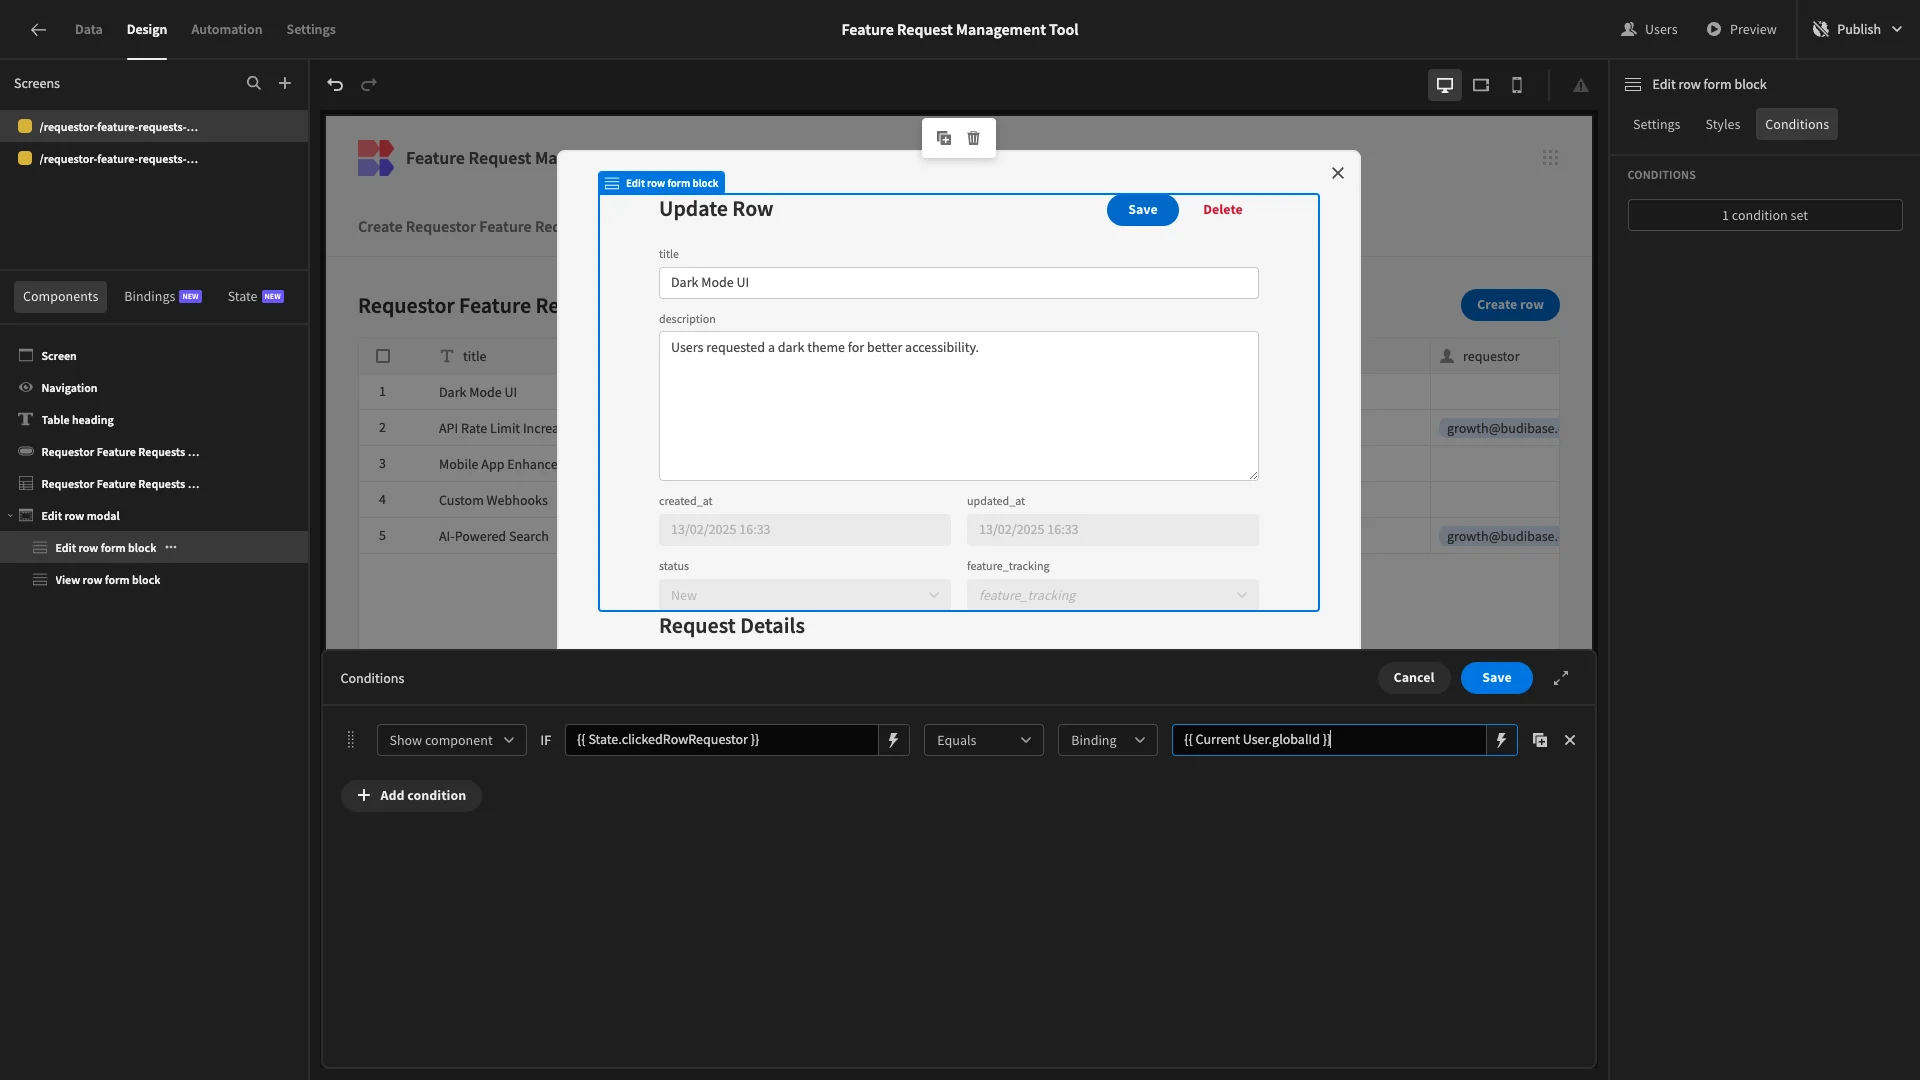This screenshot has height=1080, width=1920.
Task: Open the status dropdown showing New
Action: [805, 595]
